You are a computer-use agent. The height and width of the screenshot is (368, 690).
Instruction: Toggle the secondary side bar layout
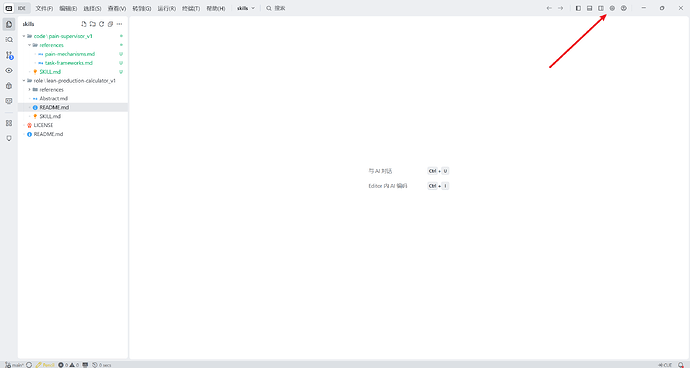(x=601, y=8)
